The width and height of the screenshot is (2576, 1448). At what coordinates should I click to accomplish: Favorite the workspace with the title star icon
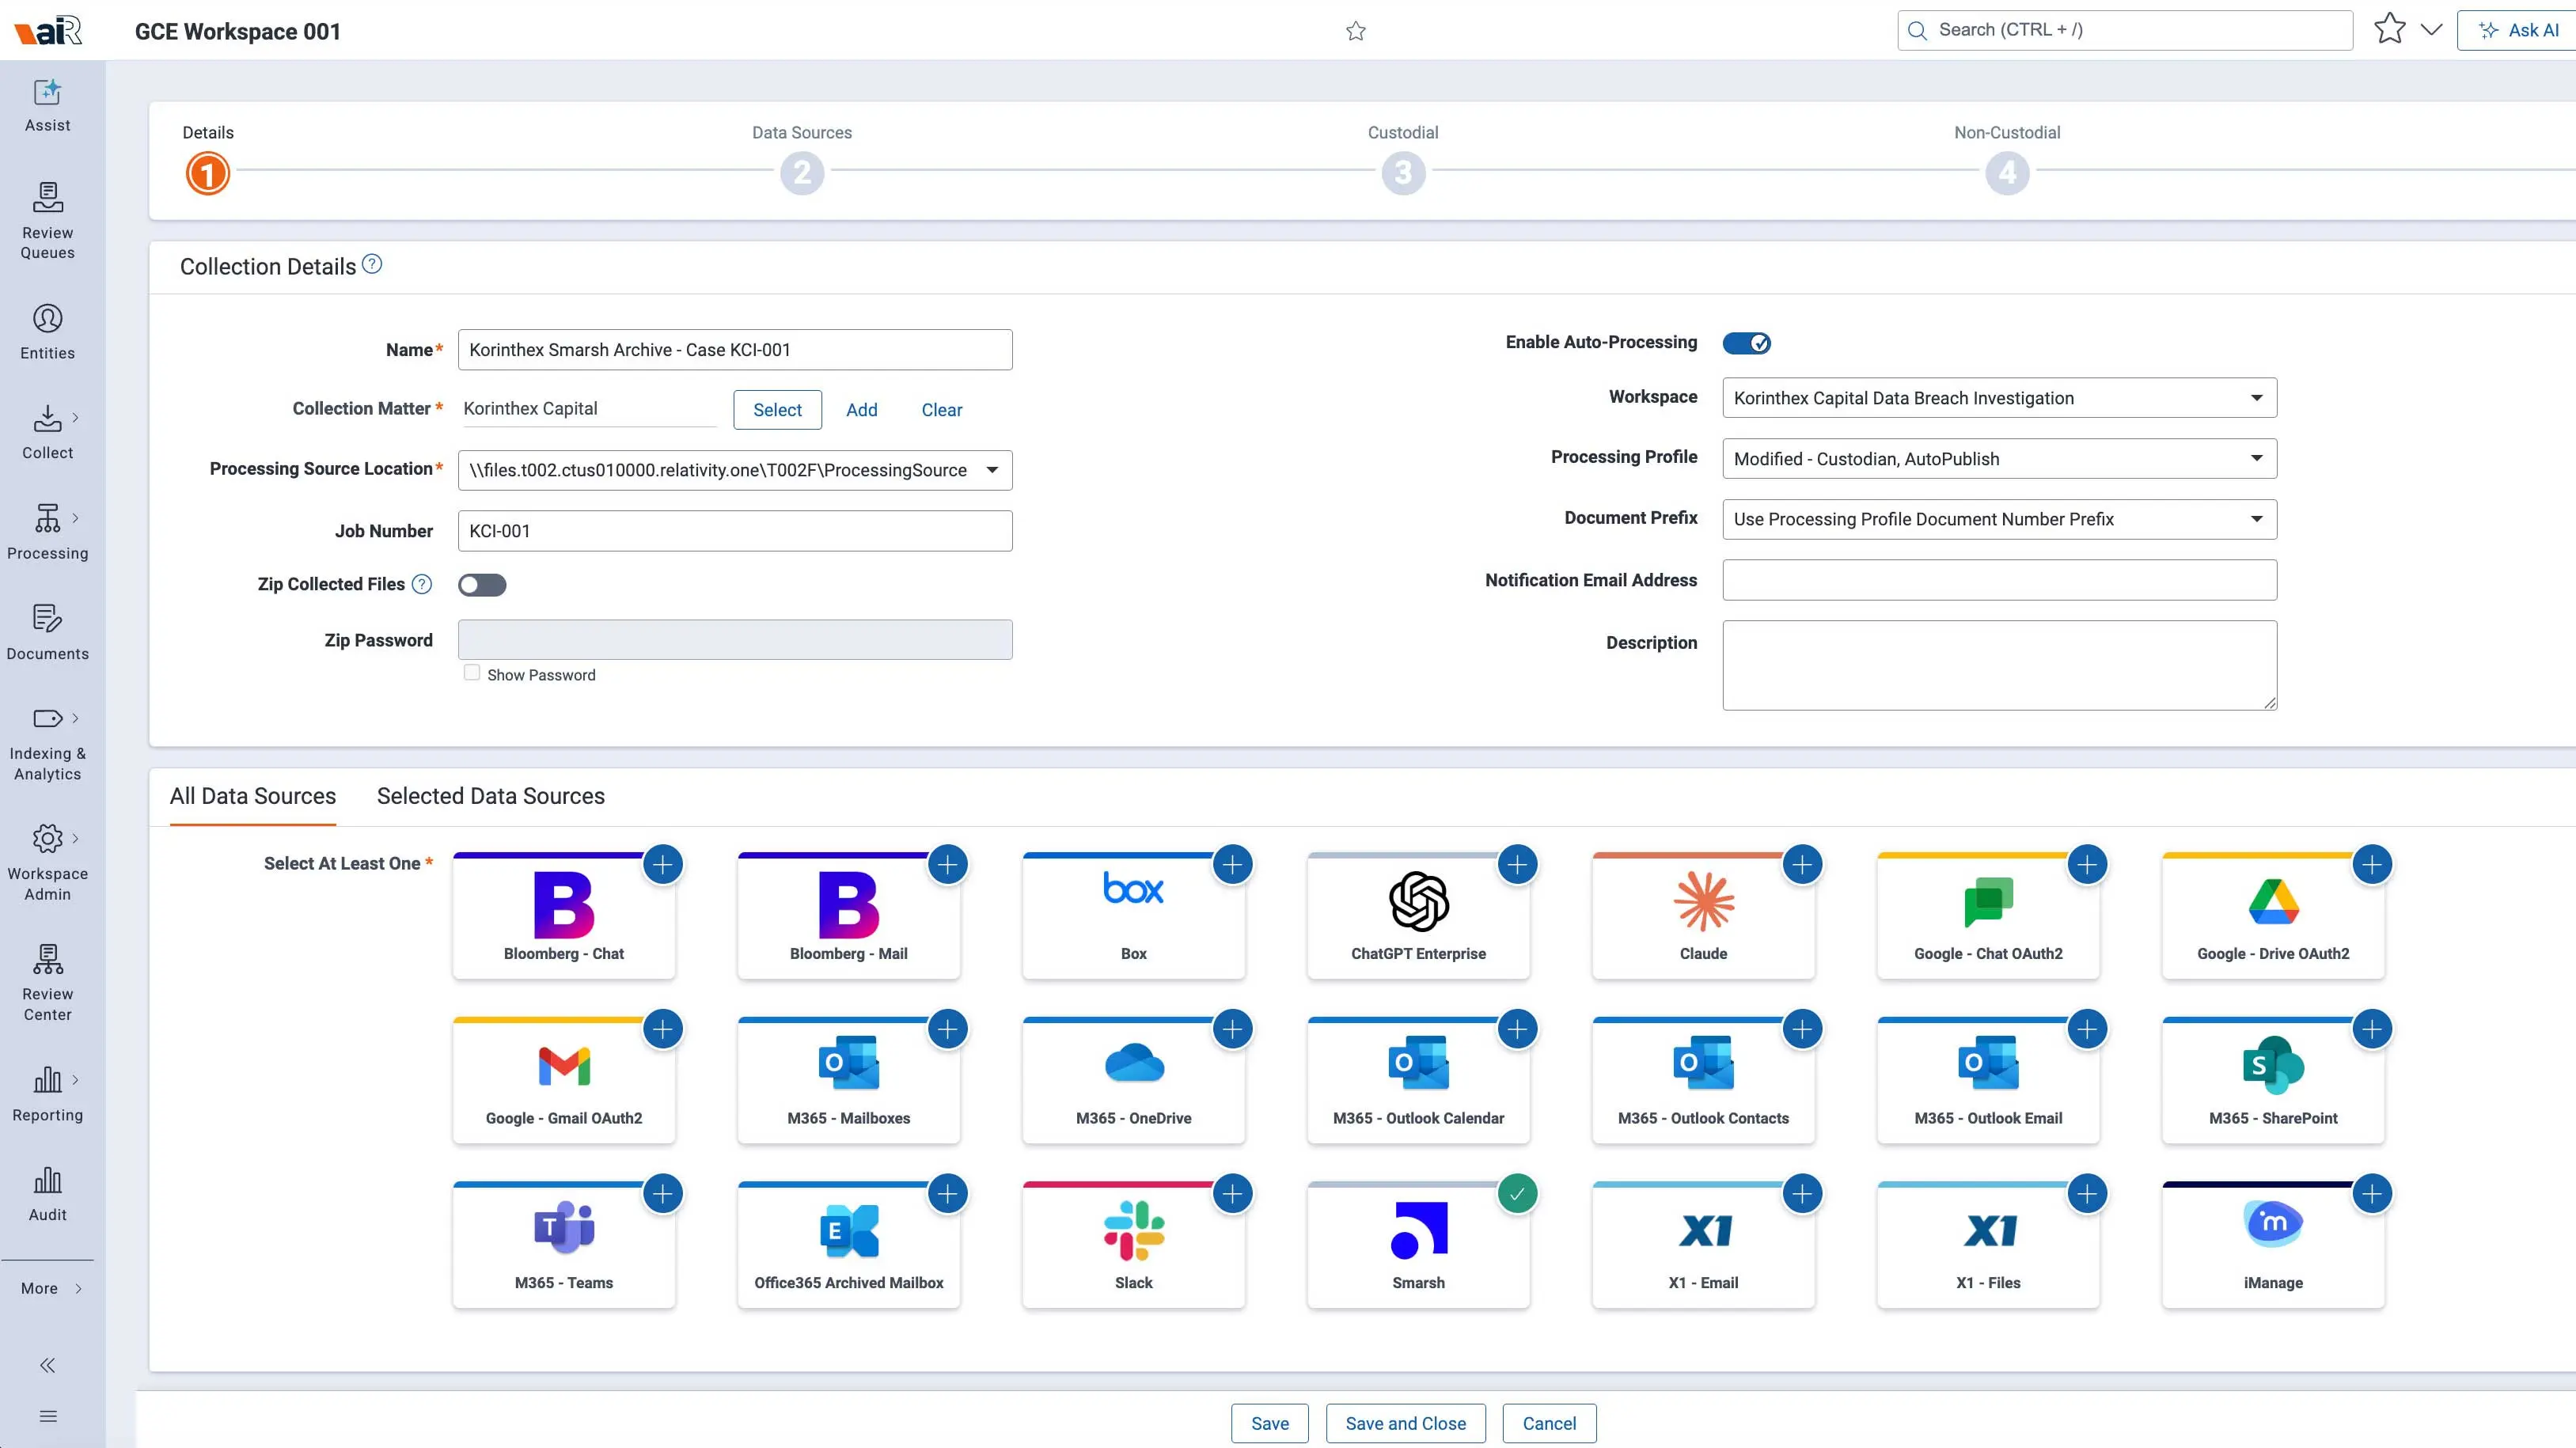pos(1355,31)
